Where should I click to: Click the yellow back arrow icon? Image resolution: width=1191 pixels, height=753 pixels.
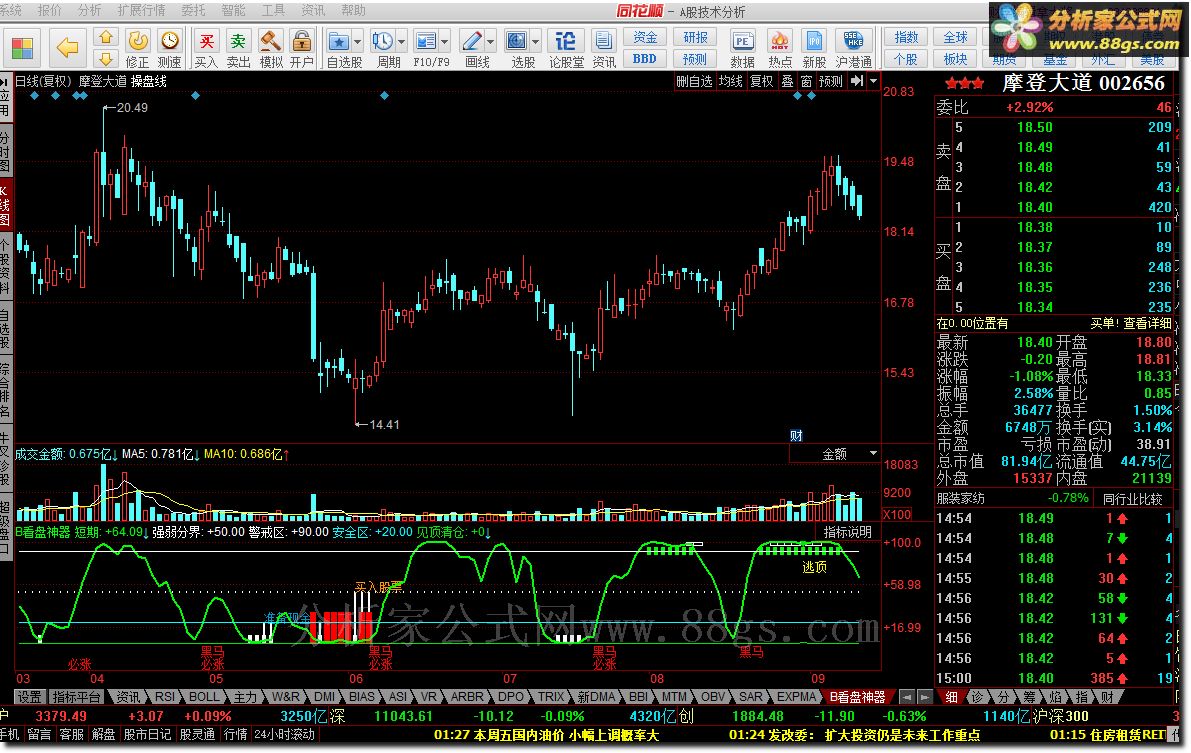(x=68, y=48)
